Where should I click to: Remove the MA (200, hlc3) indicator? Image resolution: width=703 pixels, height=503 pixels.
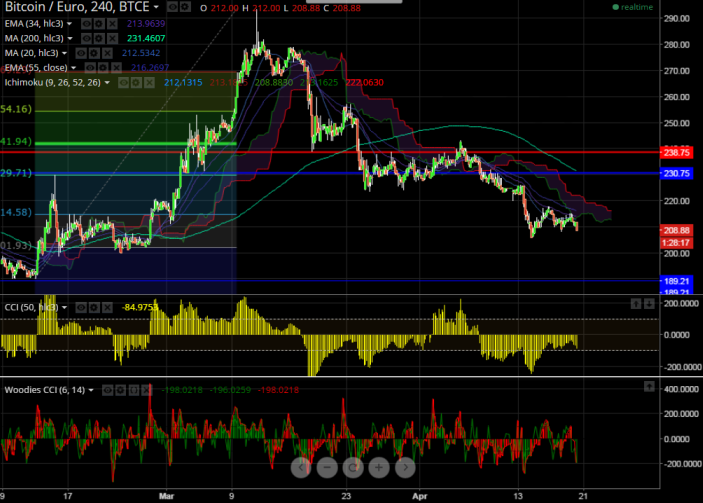(x=112, y=38)
